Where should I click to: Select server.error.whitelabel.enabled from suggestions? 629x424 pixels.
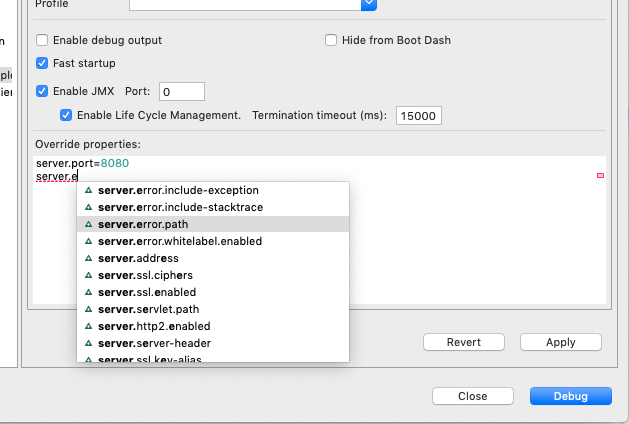click(180, 241)
